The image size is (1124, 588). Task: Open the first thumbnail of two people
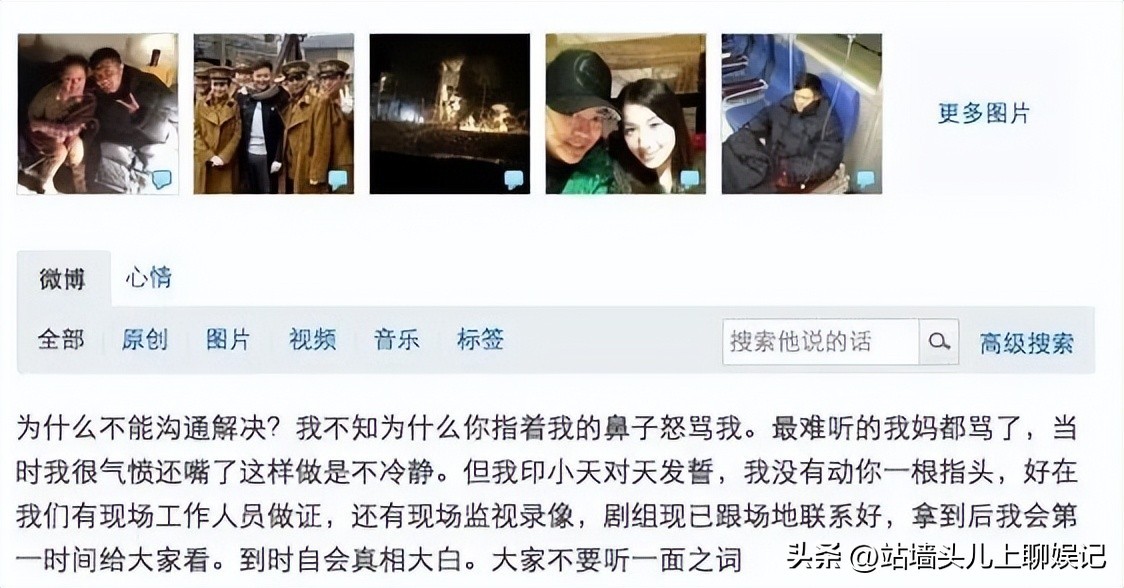[x=97, y=113]
